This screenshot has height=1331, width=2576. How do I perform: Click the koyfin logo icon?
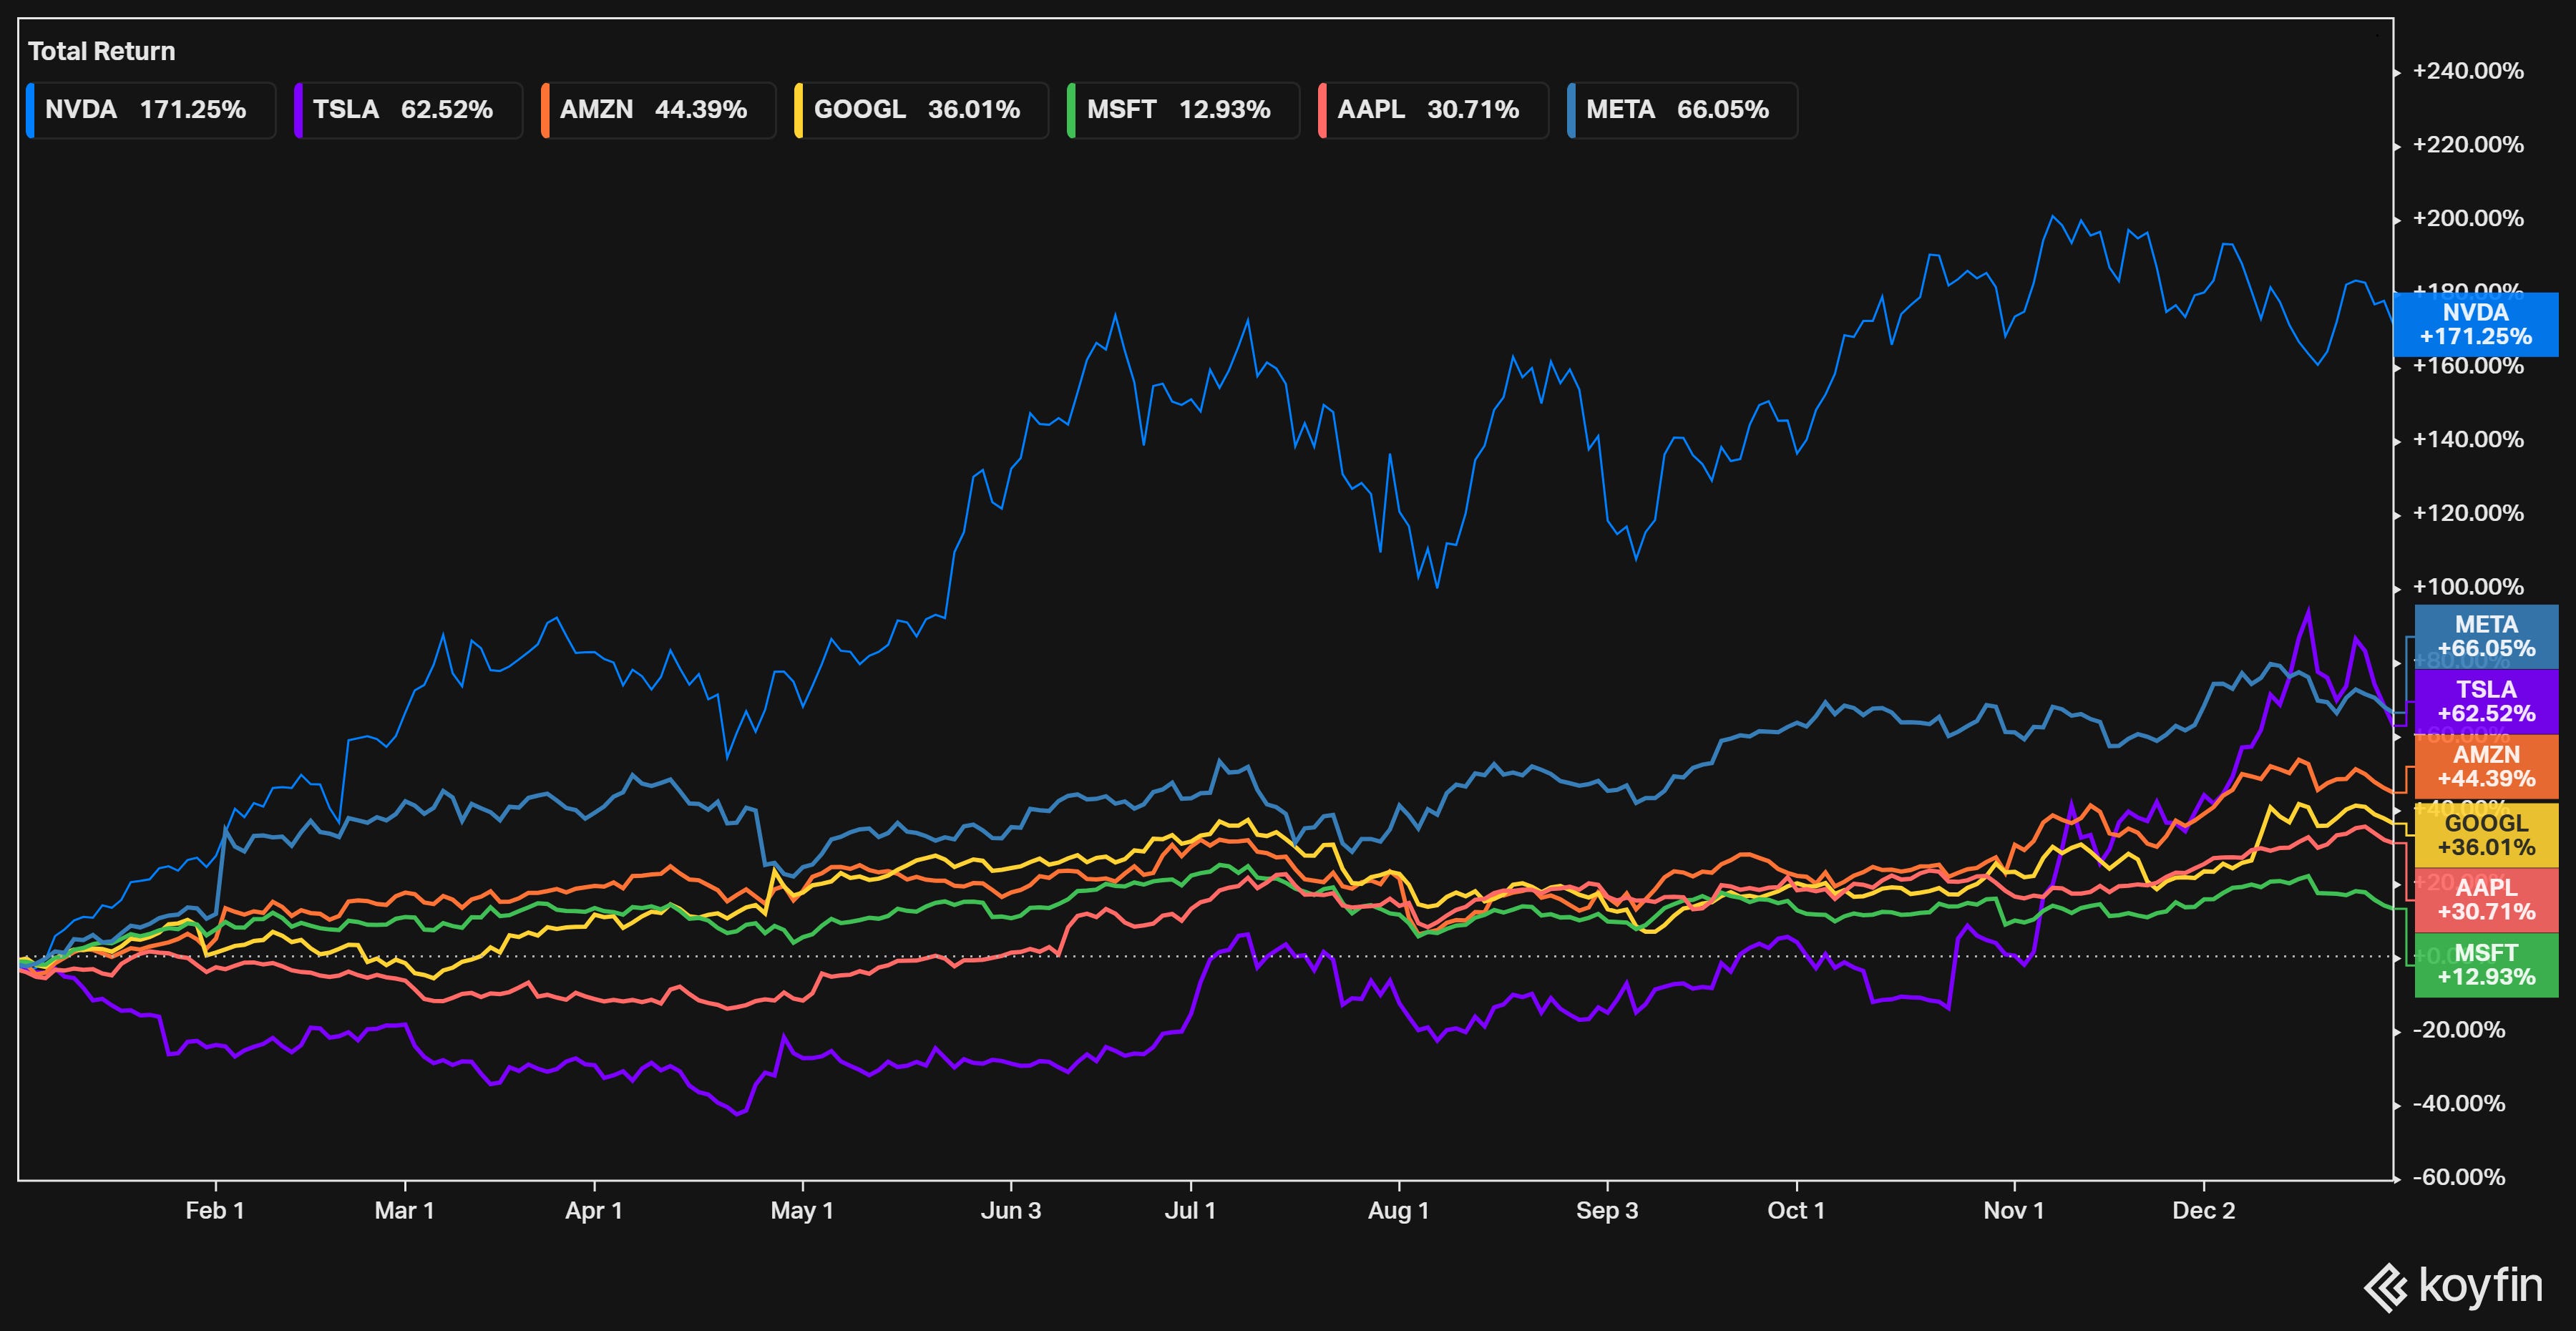2385,1287
